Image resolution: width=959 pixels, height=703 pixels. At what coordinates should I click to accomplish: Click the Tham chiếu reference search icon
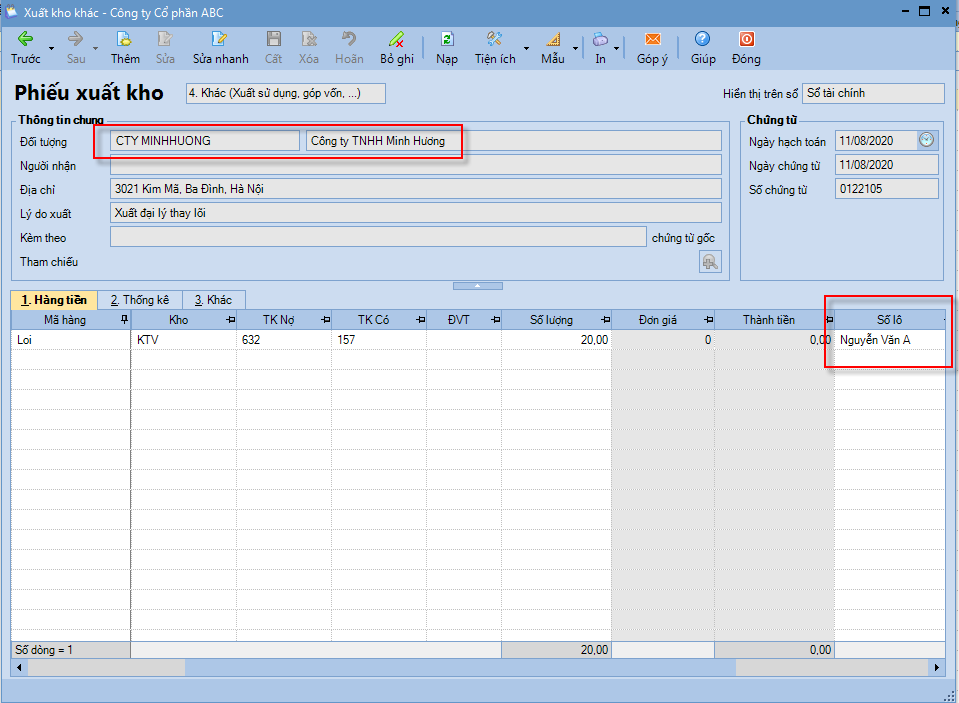(710, 262)
